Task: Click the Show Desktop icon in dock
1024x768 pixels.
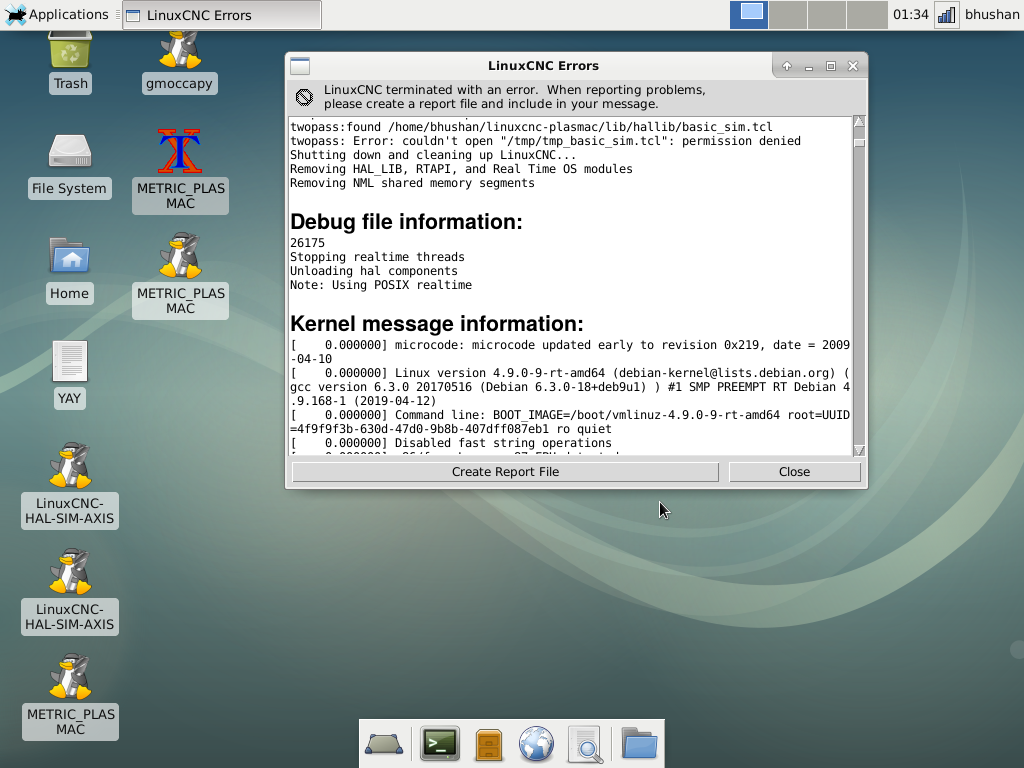Action: [385, 744]
